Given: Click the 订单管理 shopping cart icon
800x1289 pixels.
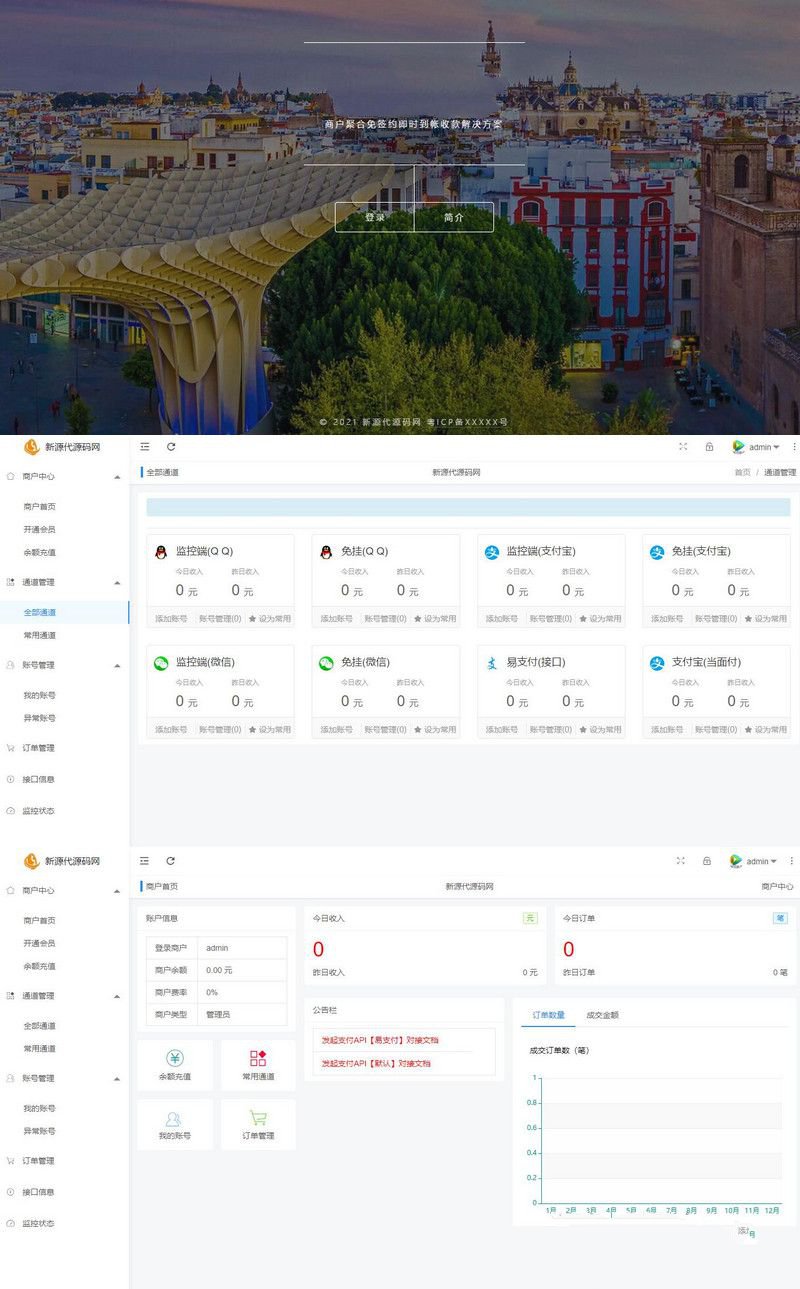Looking at the screenshot, I should tap(258, 1117).
